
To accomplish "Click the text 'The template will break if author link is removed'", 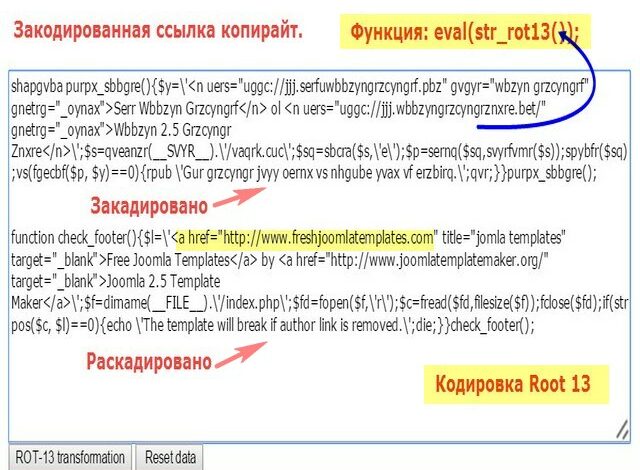I will tap(270, 325).
